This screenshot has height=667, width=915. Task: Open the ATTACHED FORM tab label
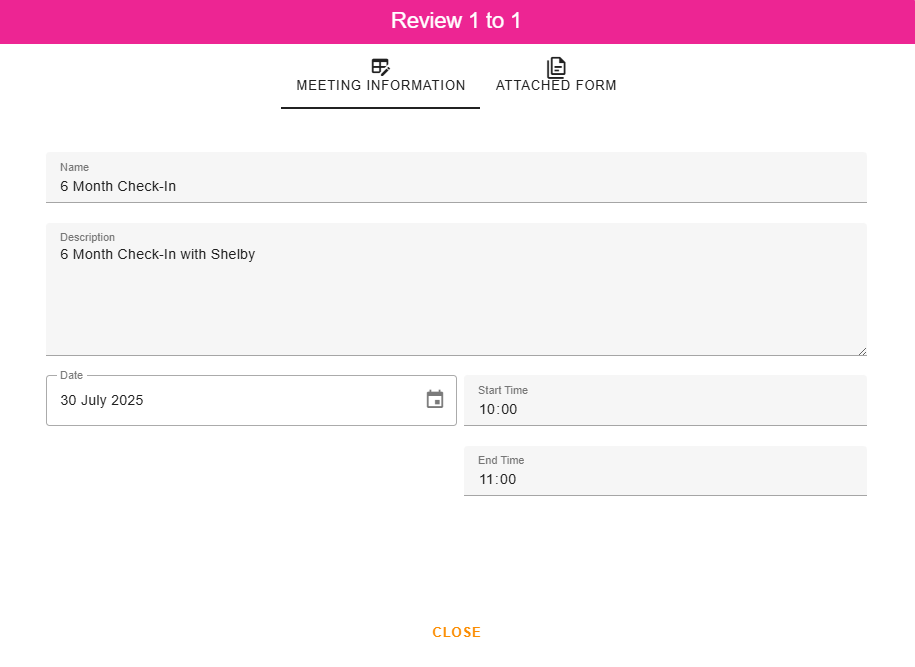pos(556,86)
